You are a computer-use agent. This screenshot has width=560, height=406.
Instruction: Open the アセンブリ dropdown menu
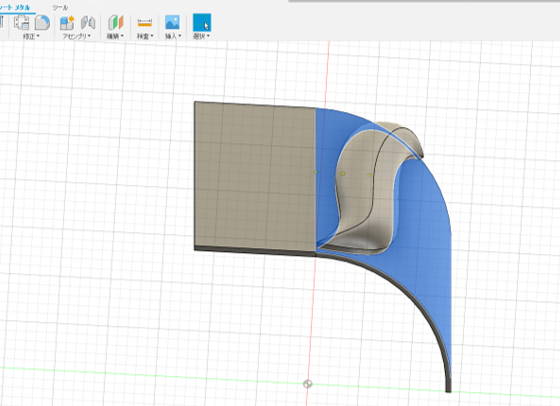coord(76,36)
